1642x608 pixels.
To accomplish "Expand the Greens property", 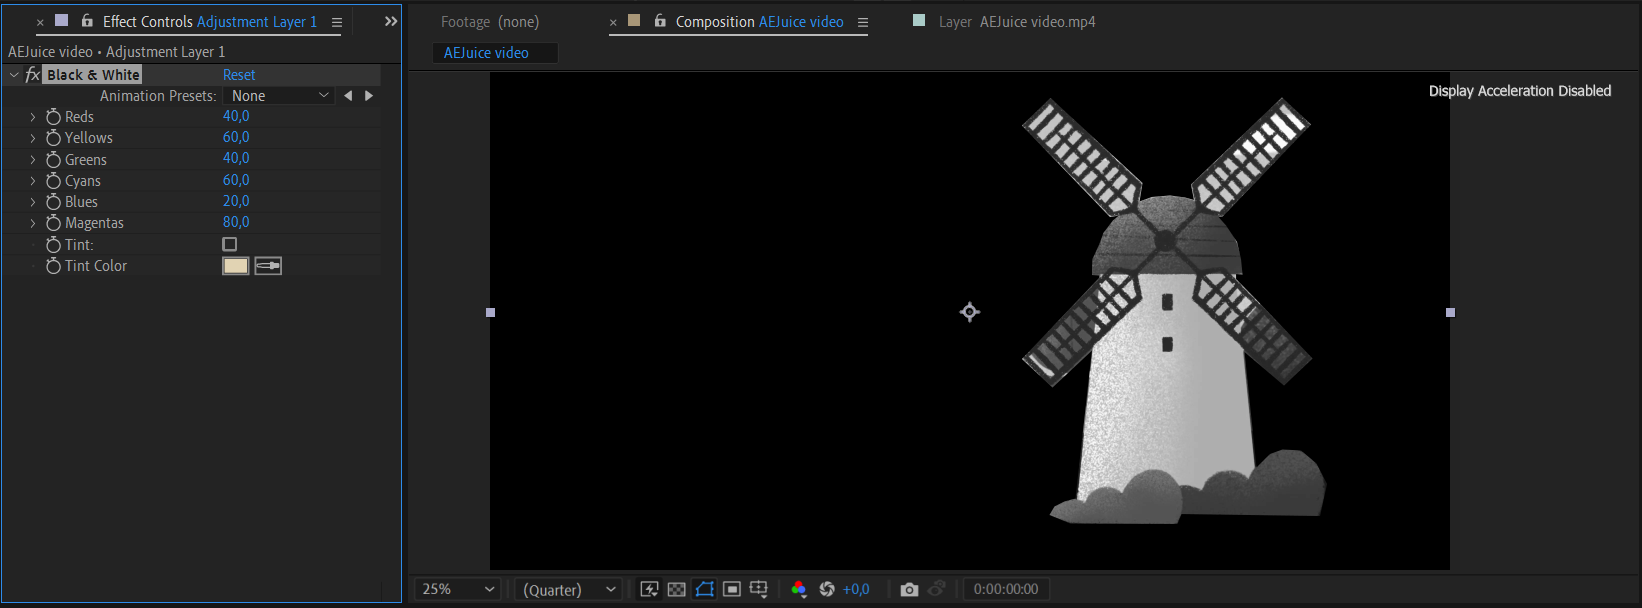I will click(32, 160).
